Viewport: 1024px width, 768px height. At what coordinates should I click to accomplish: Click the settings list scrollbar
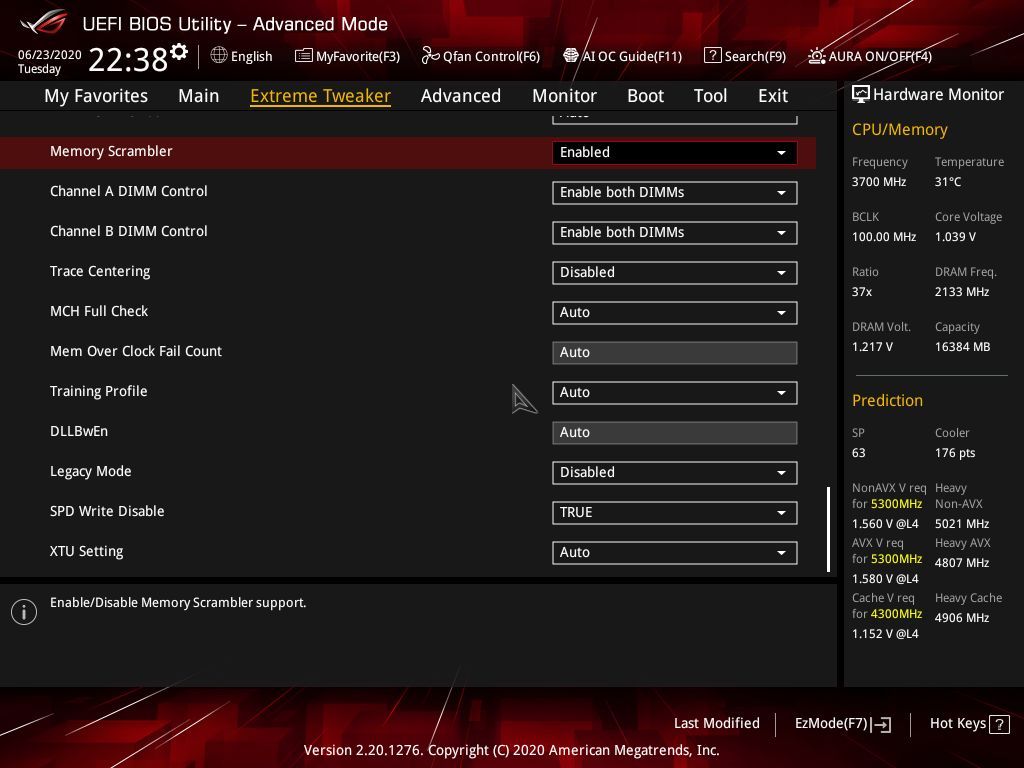pos(828,529)
